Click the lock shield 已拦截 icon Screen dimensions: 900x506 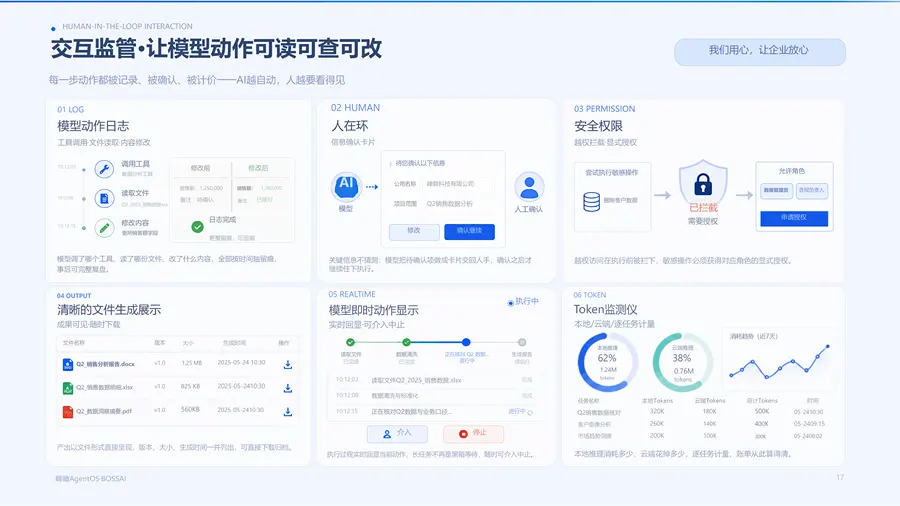coord(703,183)
